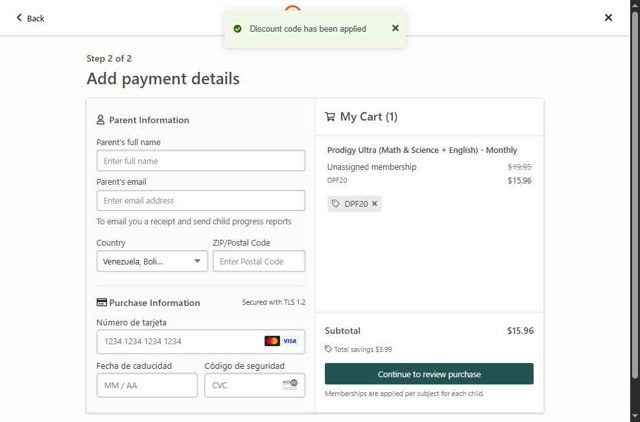
Task: Close the checkout page with X
Action: click(x=609, y=17)
